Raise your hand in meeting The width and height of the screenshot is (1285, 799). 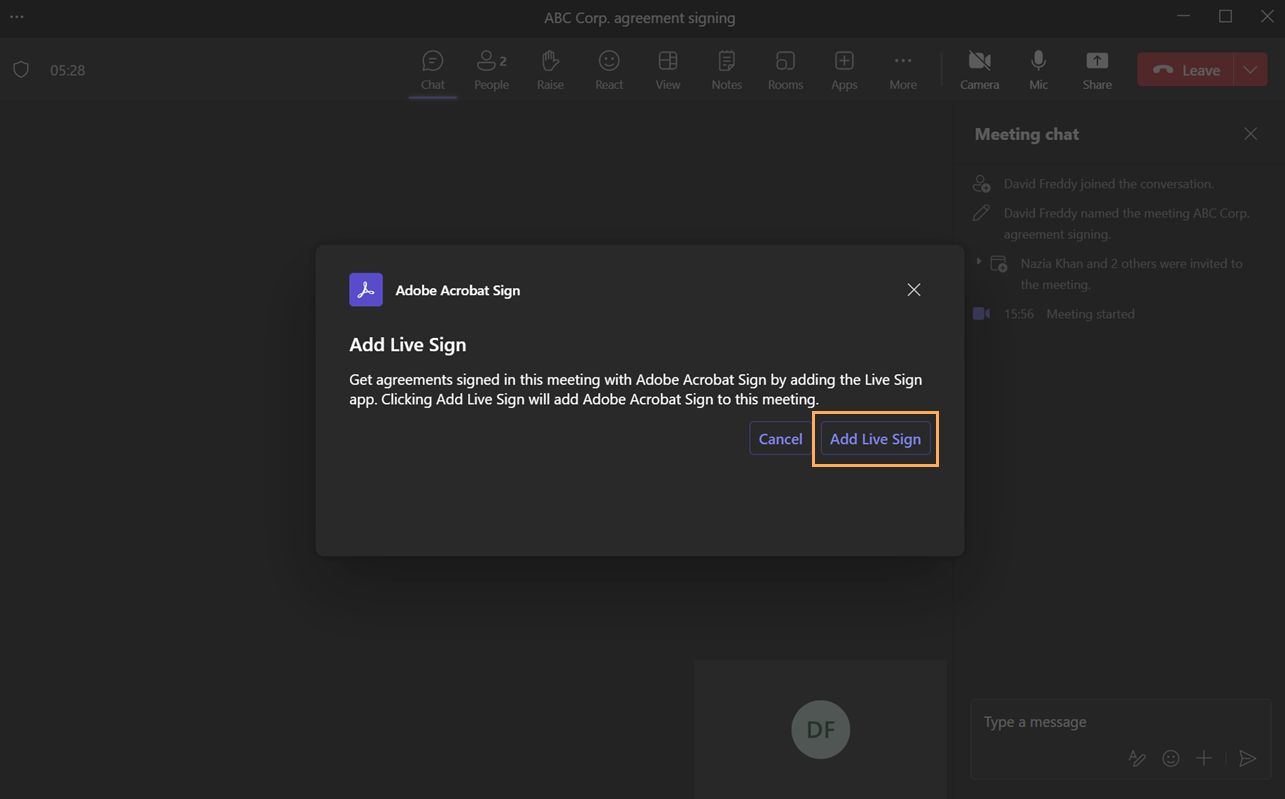coord(550,71)
